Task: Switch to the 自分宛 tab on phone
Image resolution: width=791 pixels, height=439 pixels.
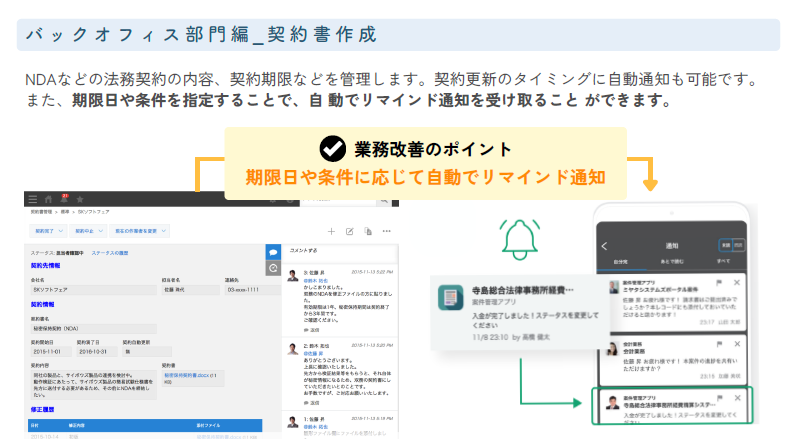Action: [x=620, y=262]
